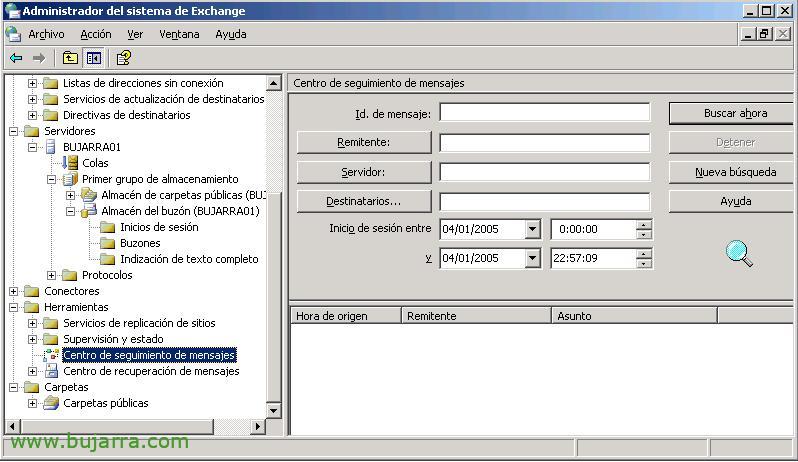Expand Directivas de destinatarios node
Image resolution: width=798 pixels, height=462 pixels.
tap(32, 115)
